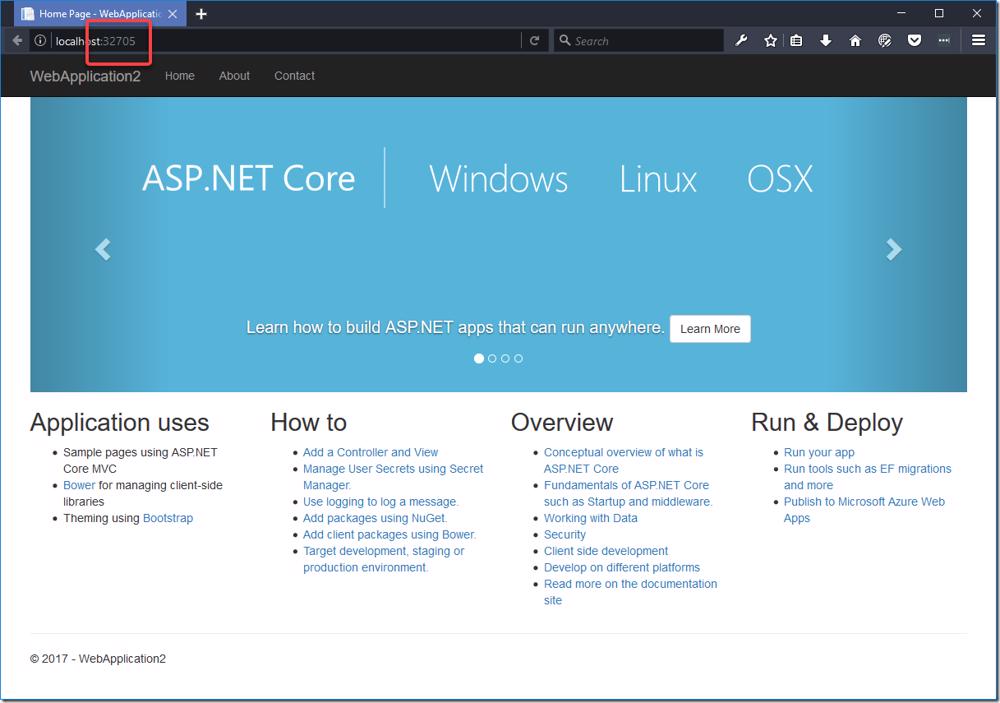Go to the browser home page icon
Image resolution: width=1000 pixels, height=703 pixels.
(x=855, y=41)
